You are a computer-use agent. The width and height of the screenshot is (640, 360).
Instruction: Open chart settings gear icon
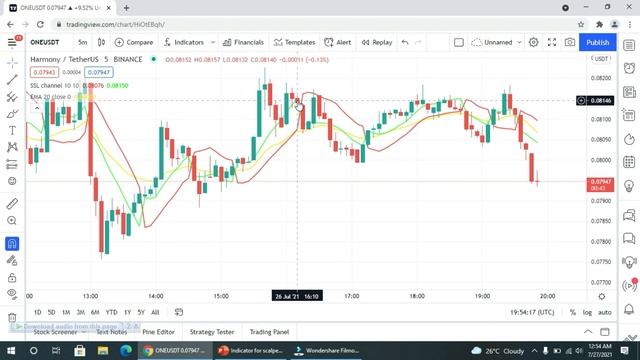(533, 42)
